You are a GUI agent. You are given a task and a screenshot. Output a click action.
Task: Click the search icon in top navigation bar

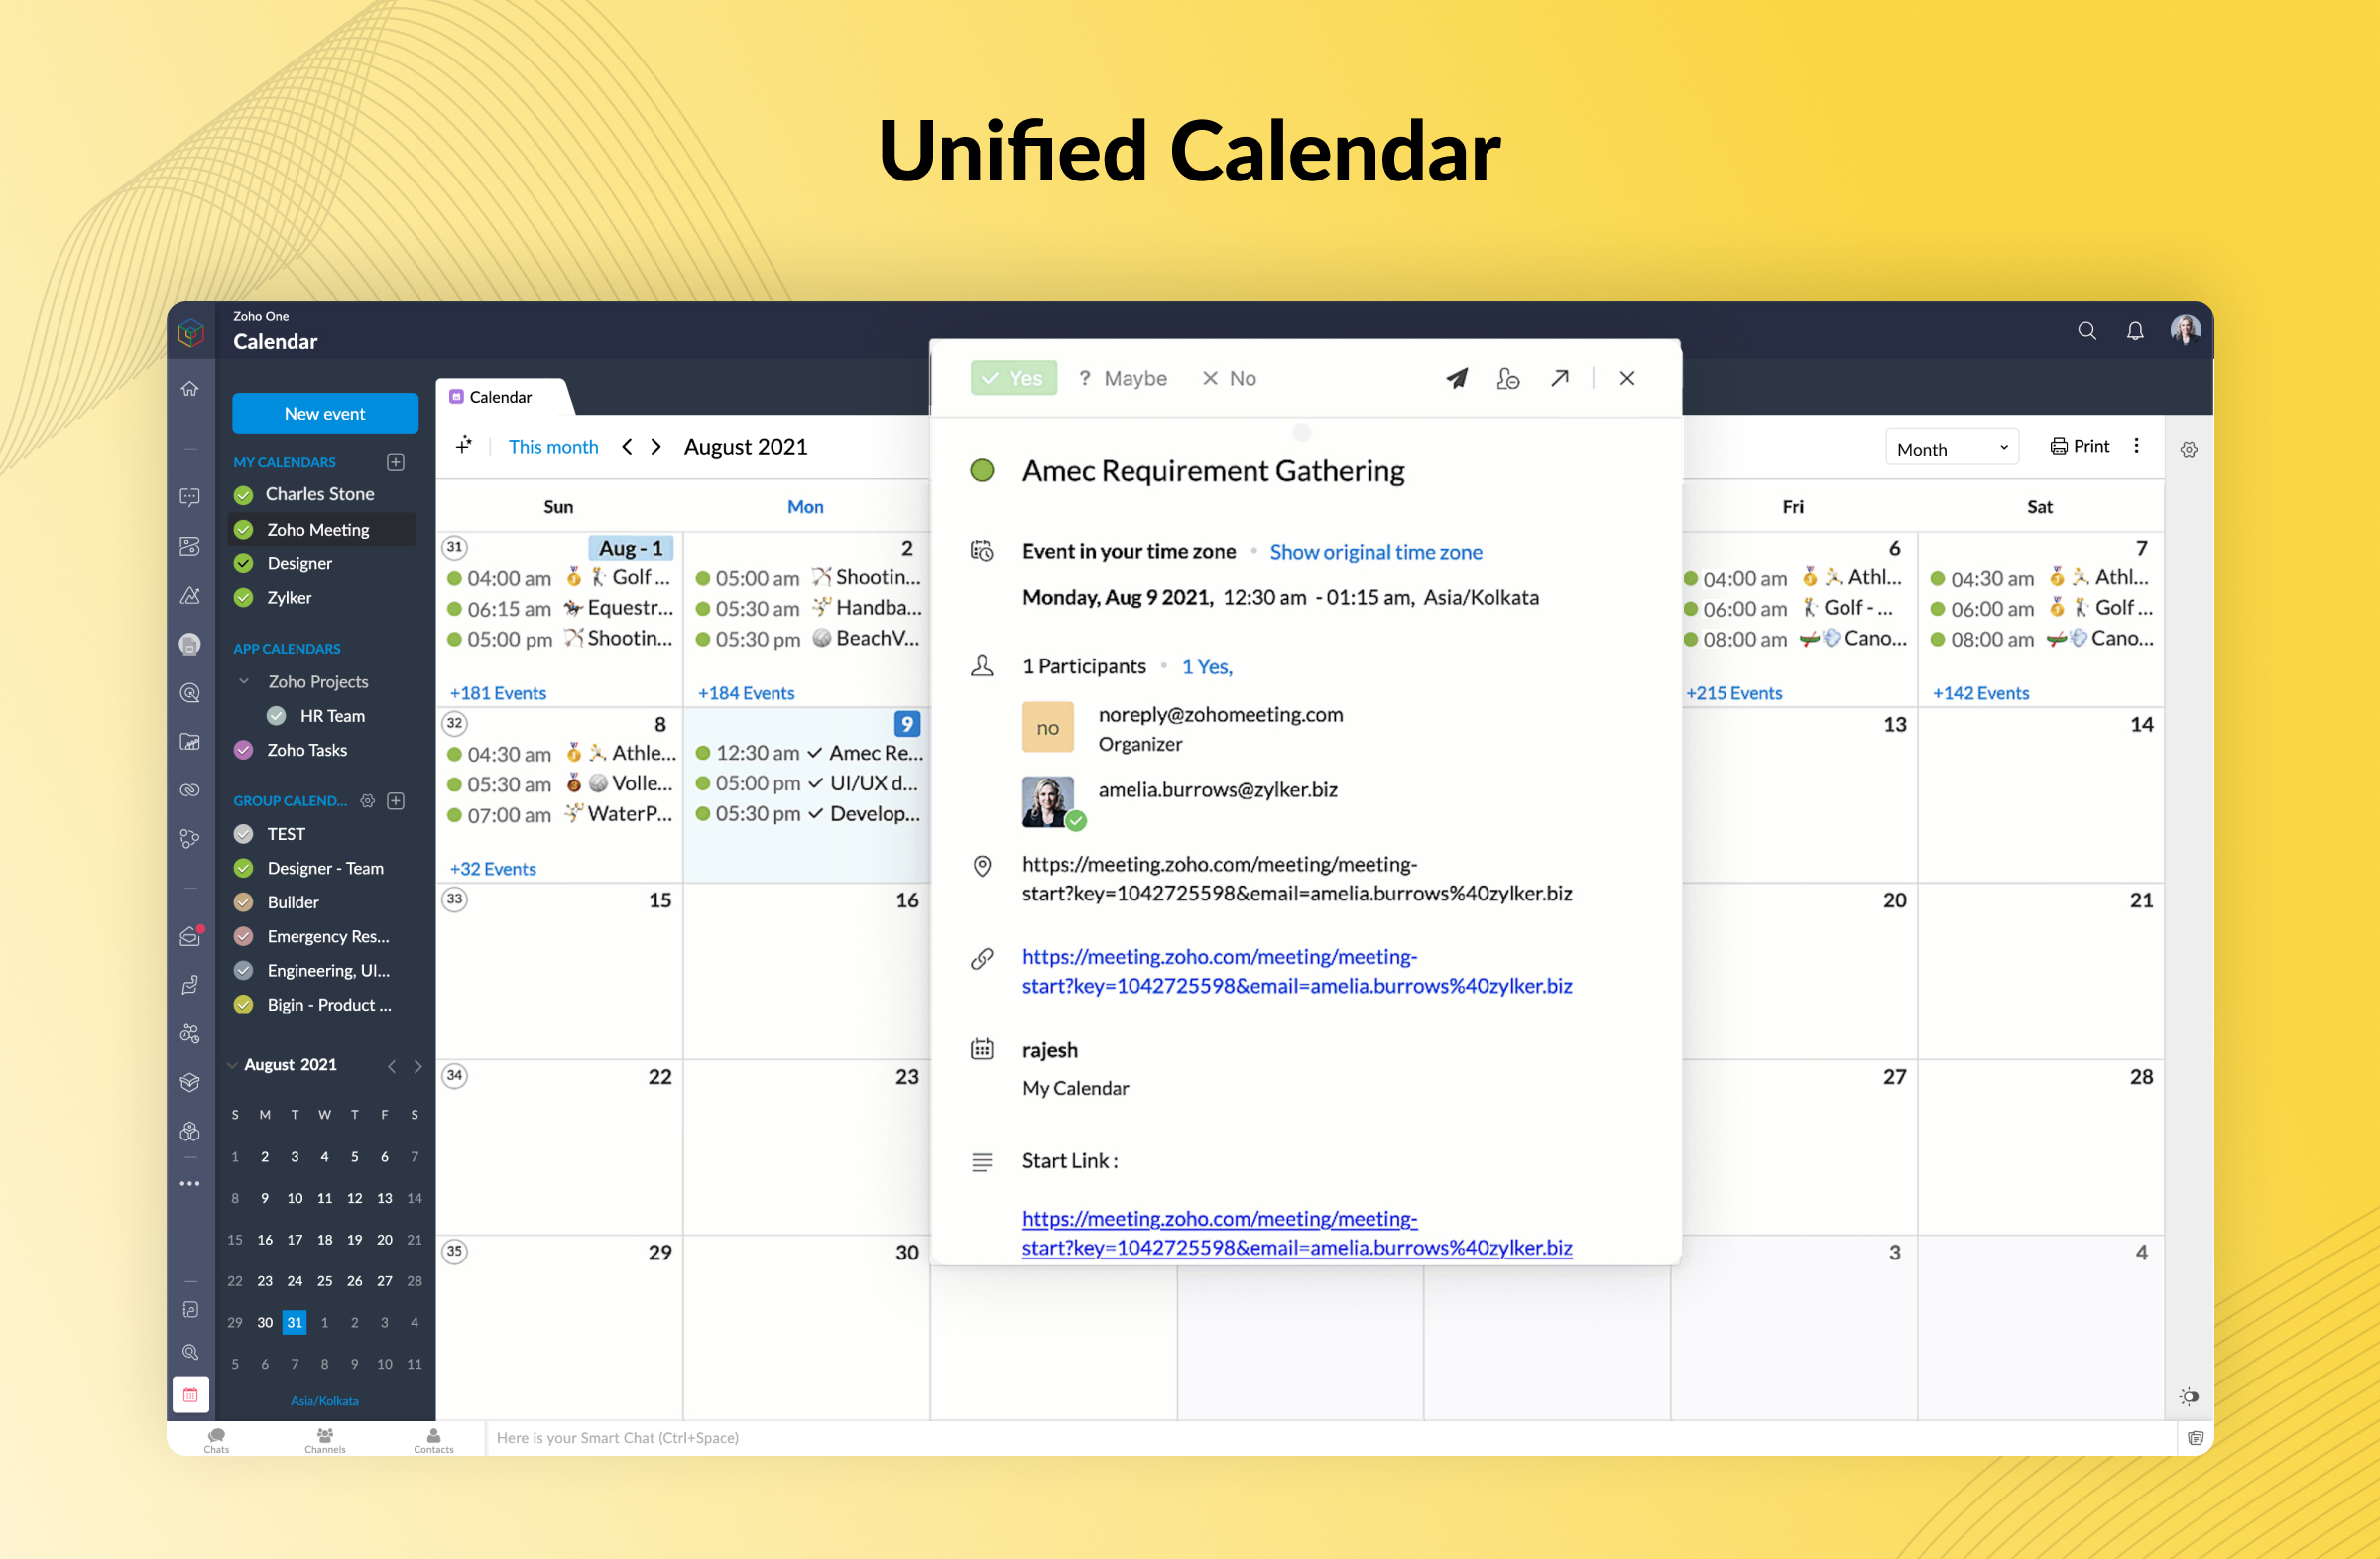[x=2087, y=330]
